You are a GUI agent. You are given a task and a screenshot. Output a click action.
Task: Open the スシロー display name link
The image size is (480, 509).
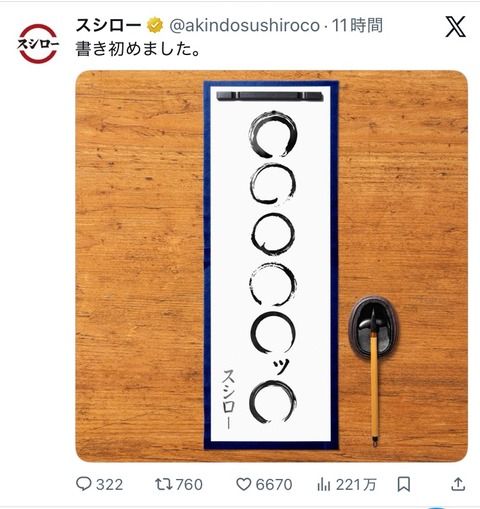tap(108, 26)
